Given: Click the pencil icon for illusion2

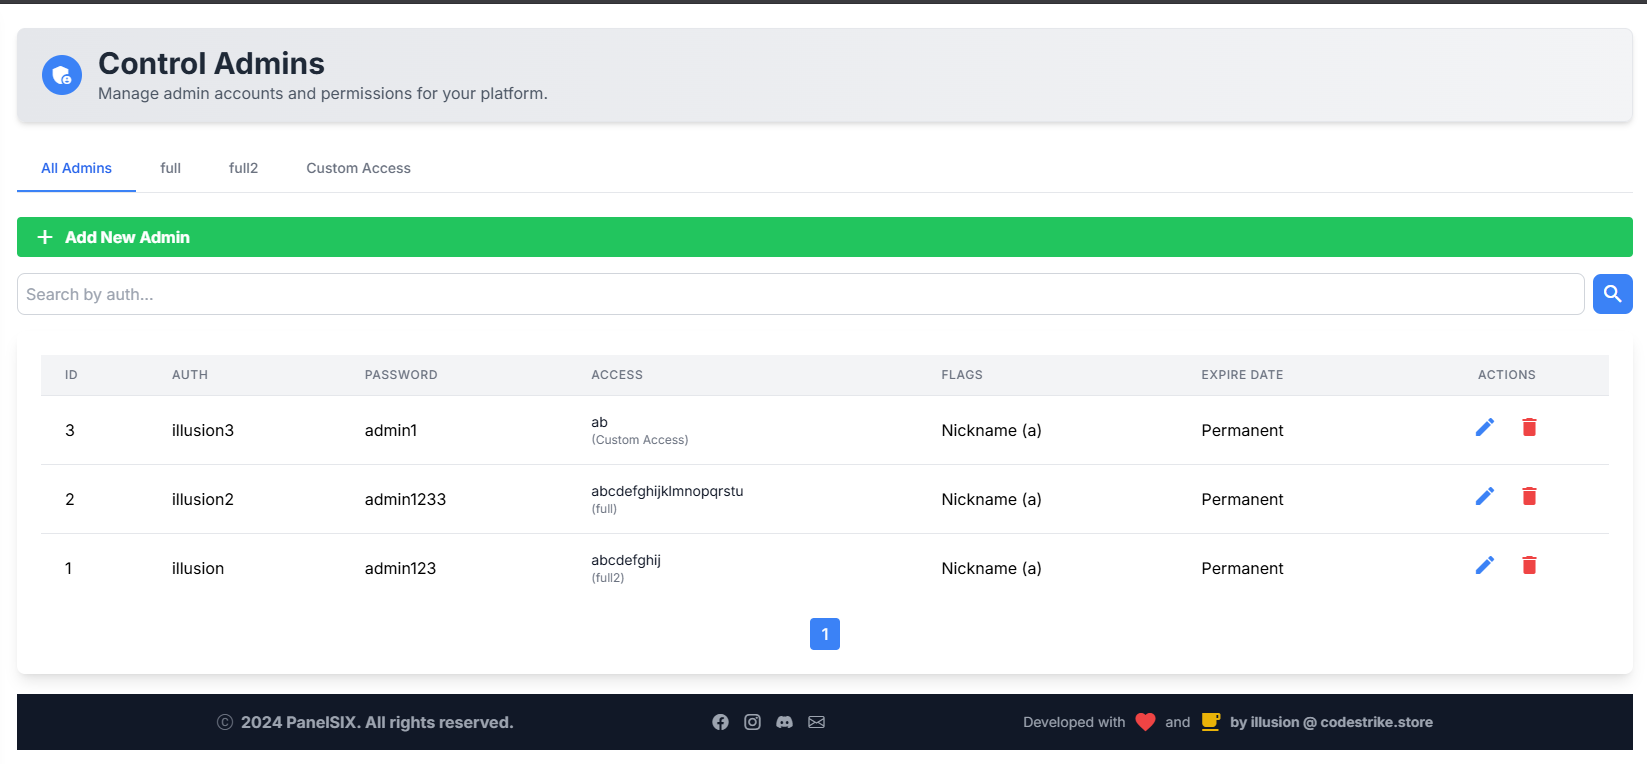Looking at the screenshot, I should tap(1485, 496).
